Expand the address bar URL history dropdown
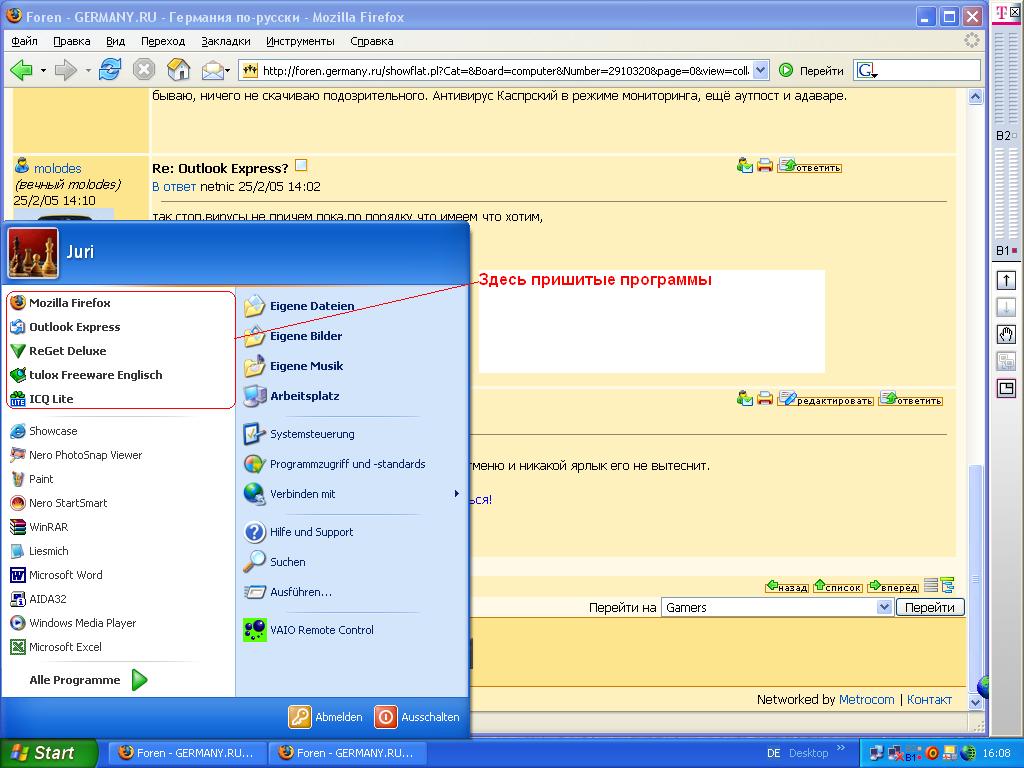 pos(761,70)
